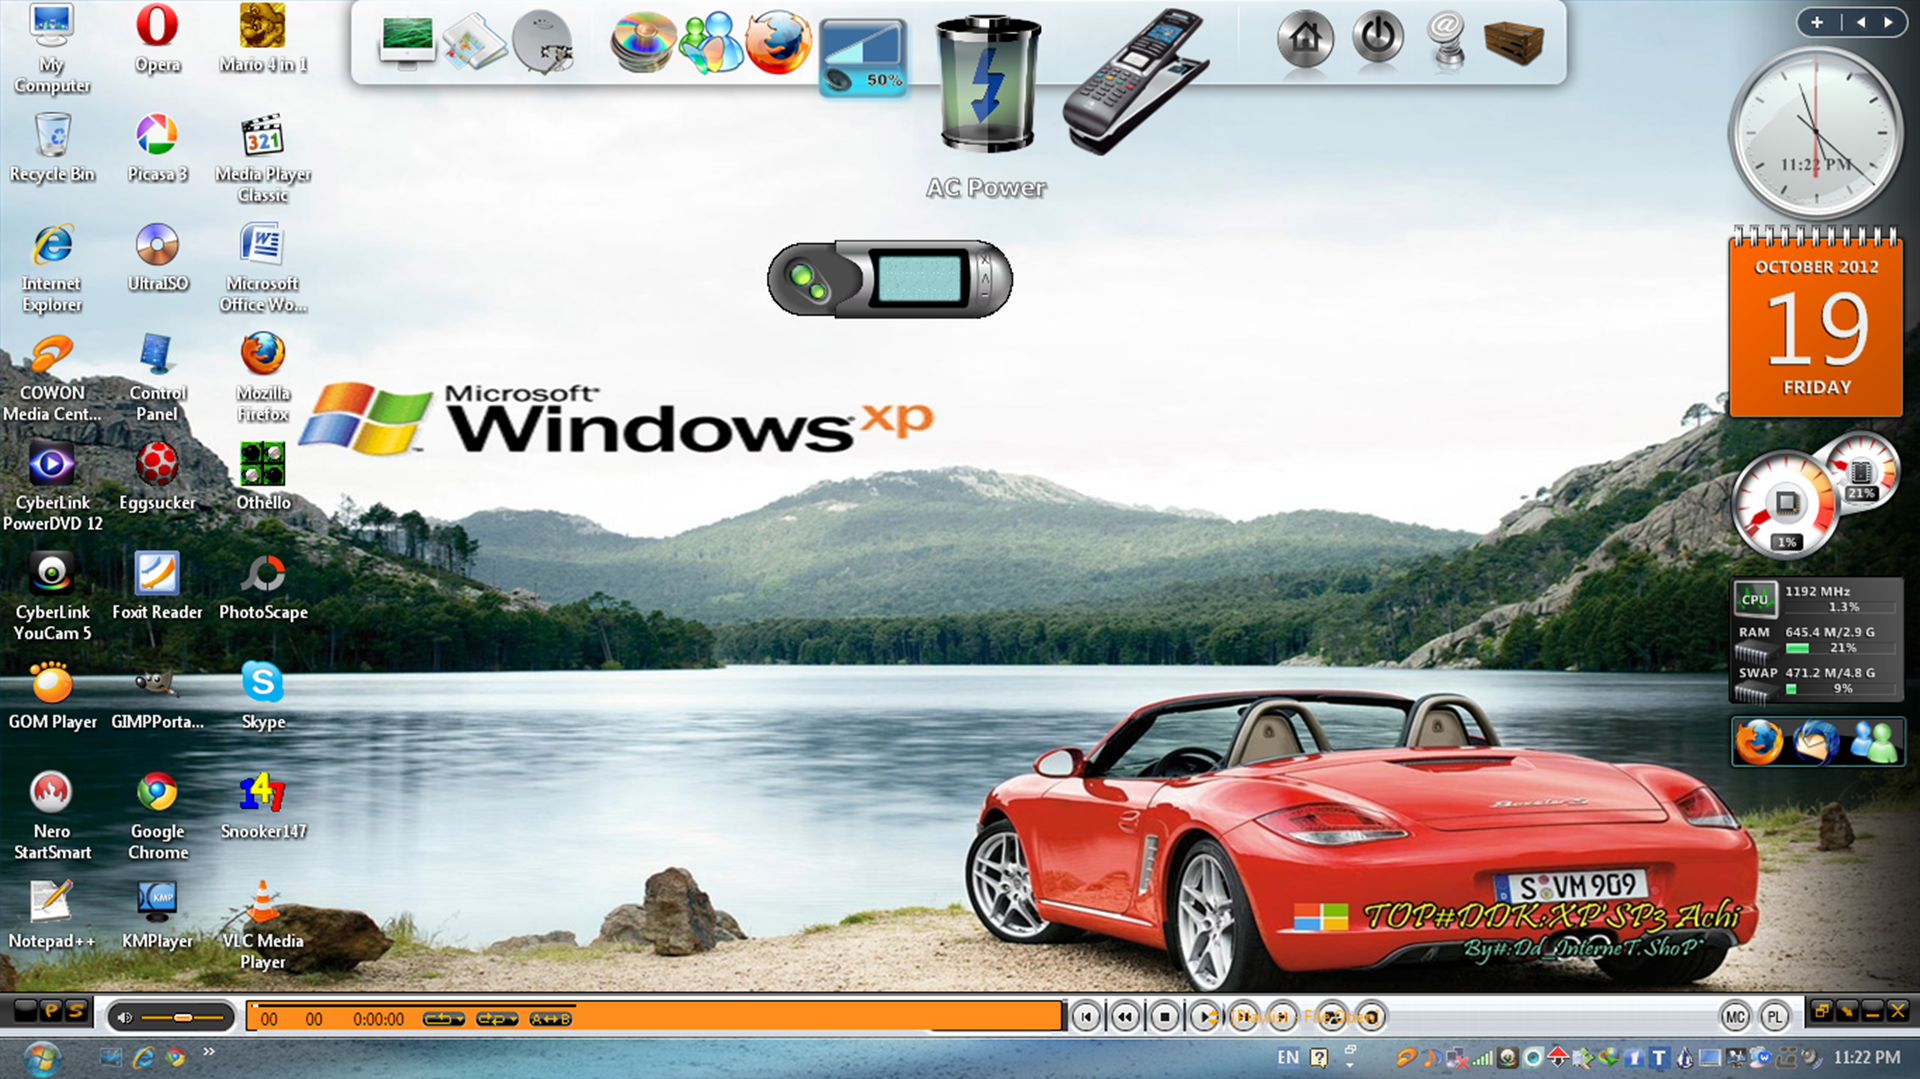Click the taskbar clock 11:22 PM

[1867, 1057]
